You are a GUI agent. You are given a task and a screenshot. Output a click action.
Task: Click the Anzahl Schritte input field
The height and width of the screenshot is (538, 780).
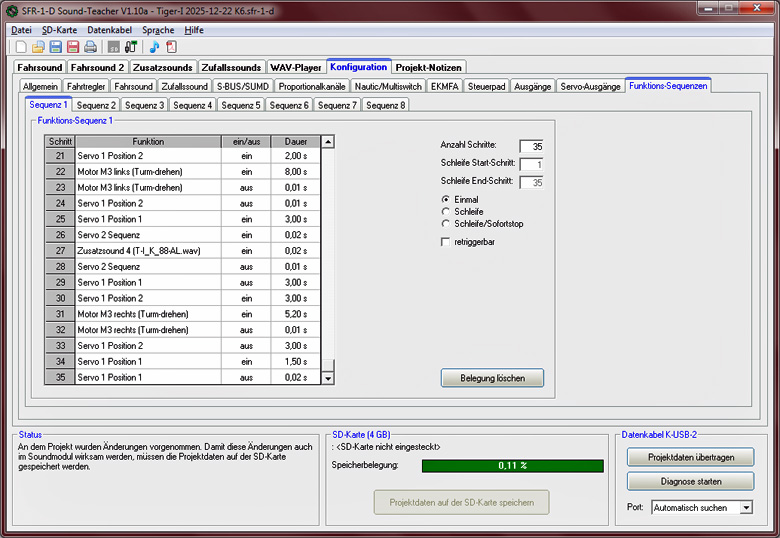point(531,146)
